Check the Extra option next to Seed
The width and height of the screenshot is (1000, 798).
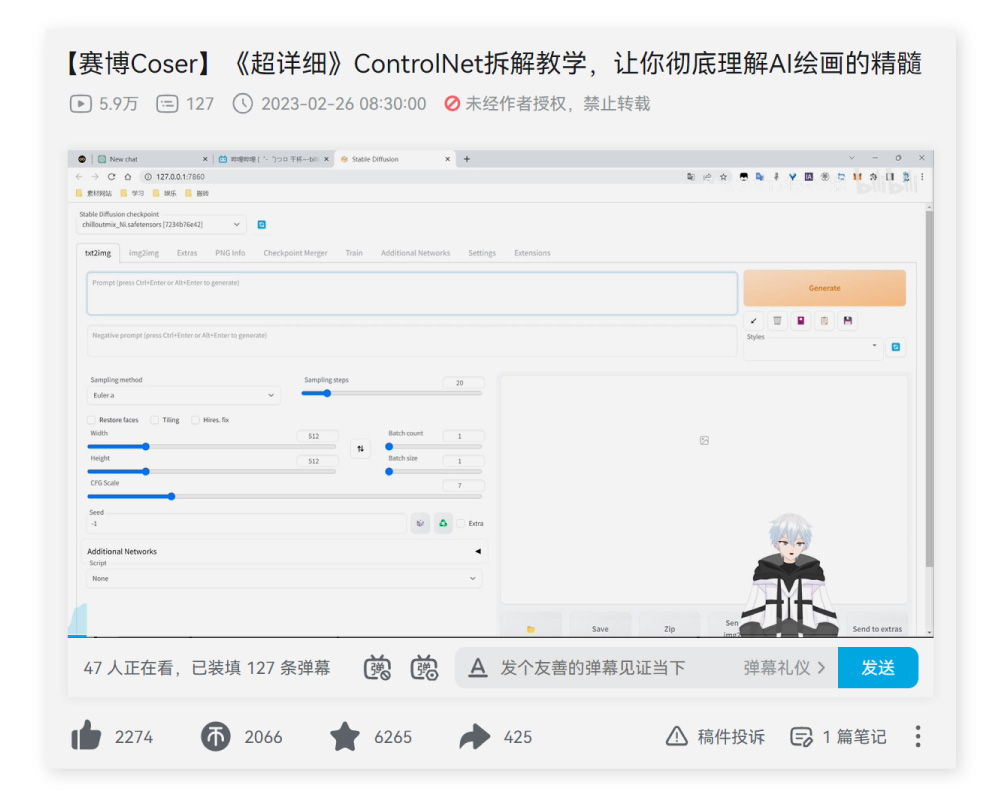click(x=460, y=523)
